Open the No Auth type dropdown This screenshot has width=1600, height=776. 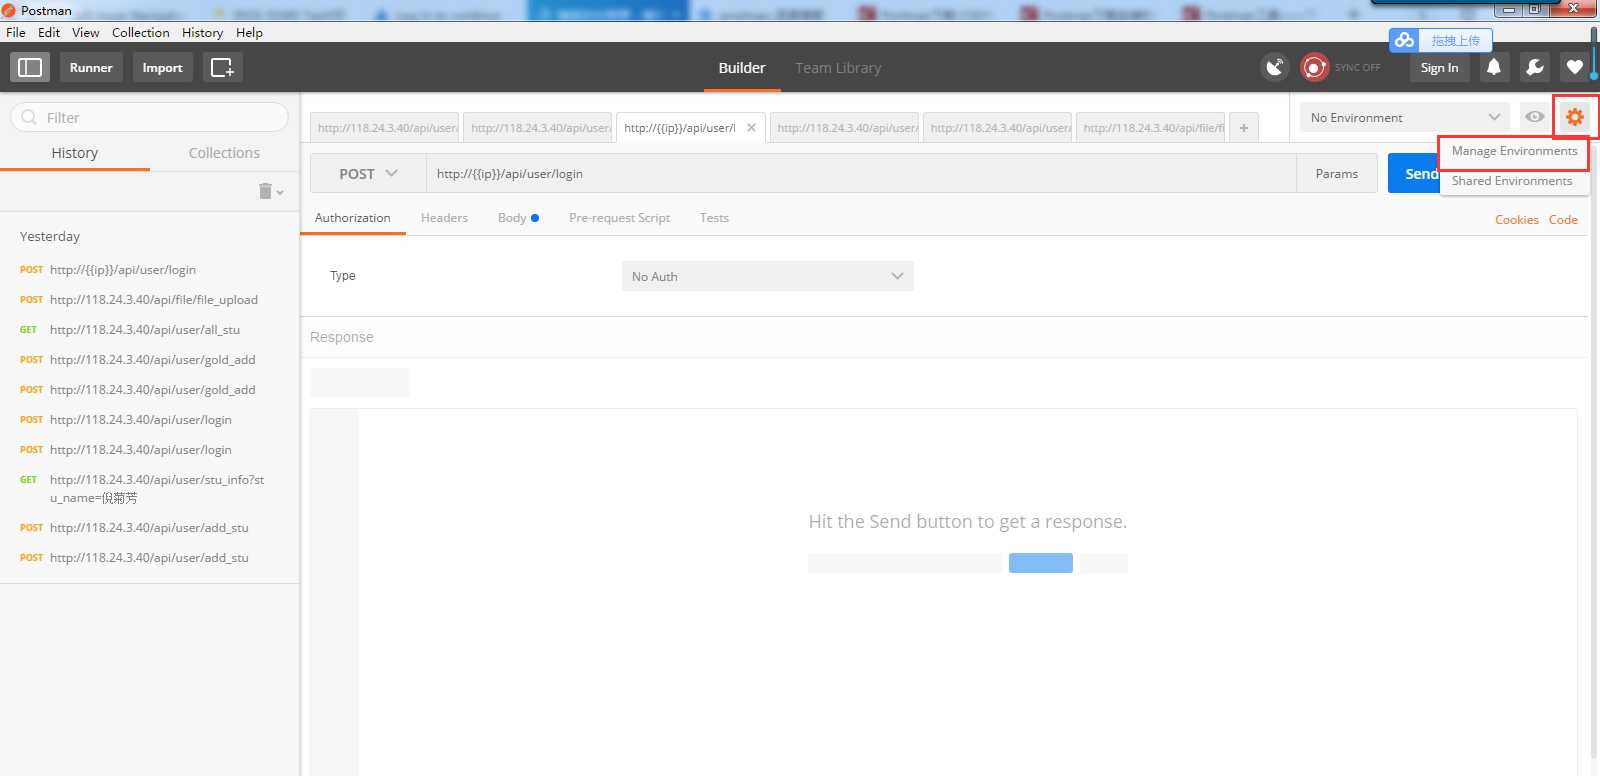pyautogui.click(x=767, y=276)
